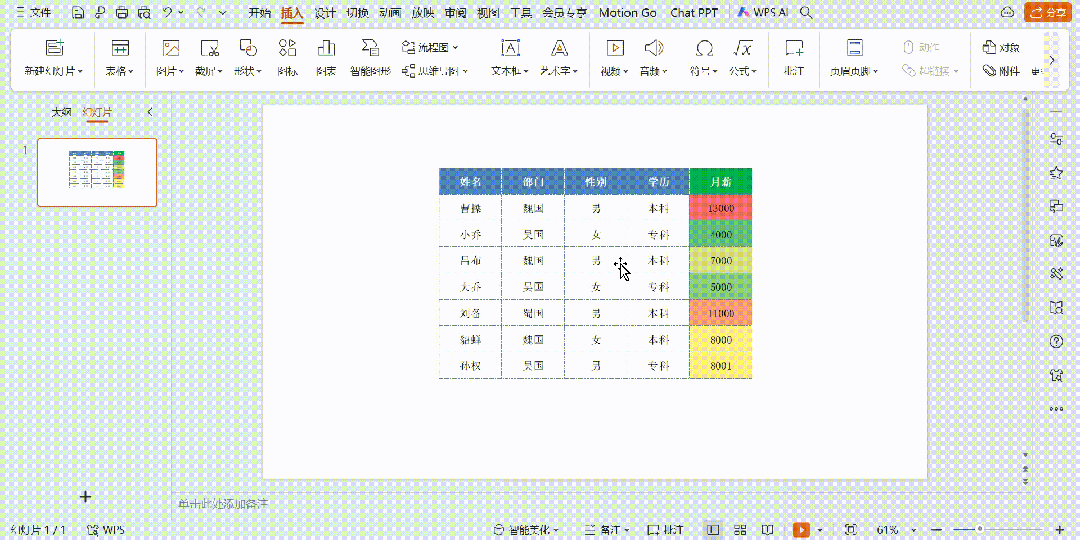Switch to the 动画 ribbon tab
The width and height of the screenshot is (1080, 540).
click(x=390, y=12)
